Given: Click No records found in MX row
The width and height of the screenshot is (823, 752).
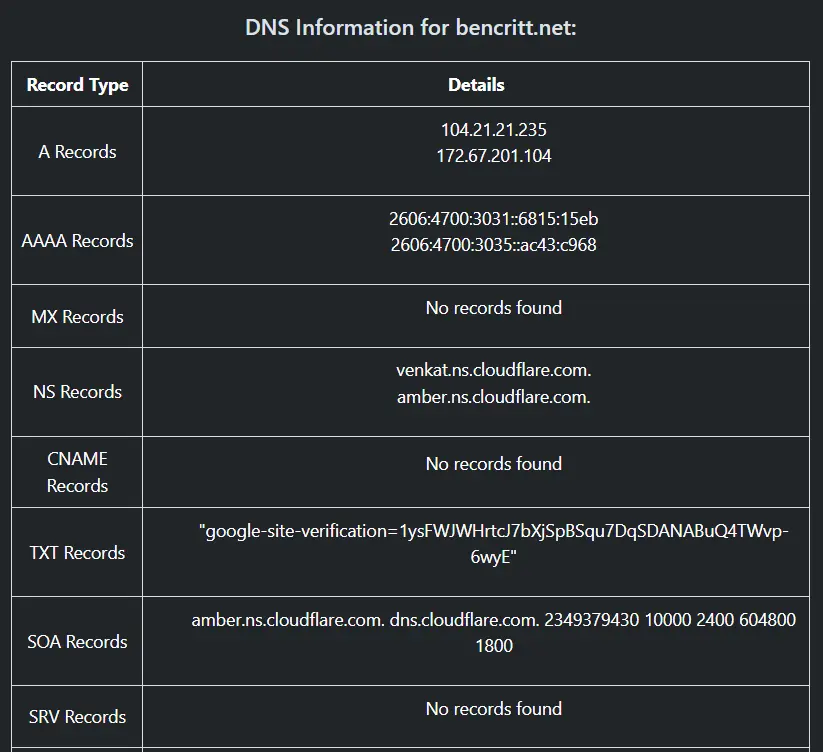Looking at the screenshot, I should tap(494, 308).
